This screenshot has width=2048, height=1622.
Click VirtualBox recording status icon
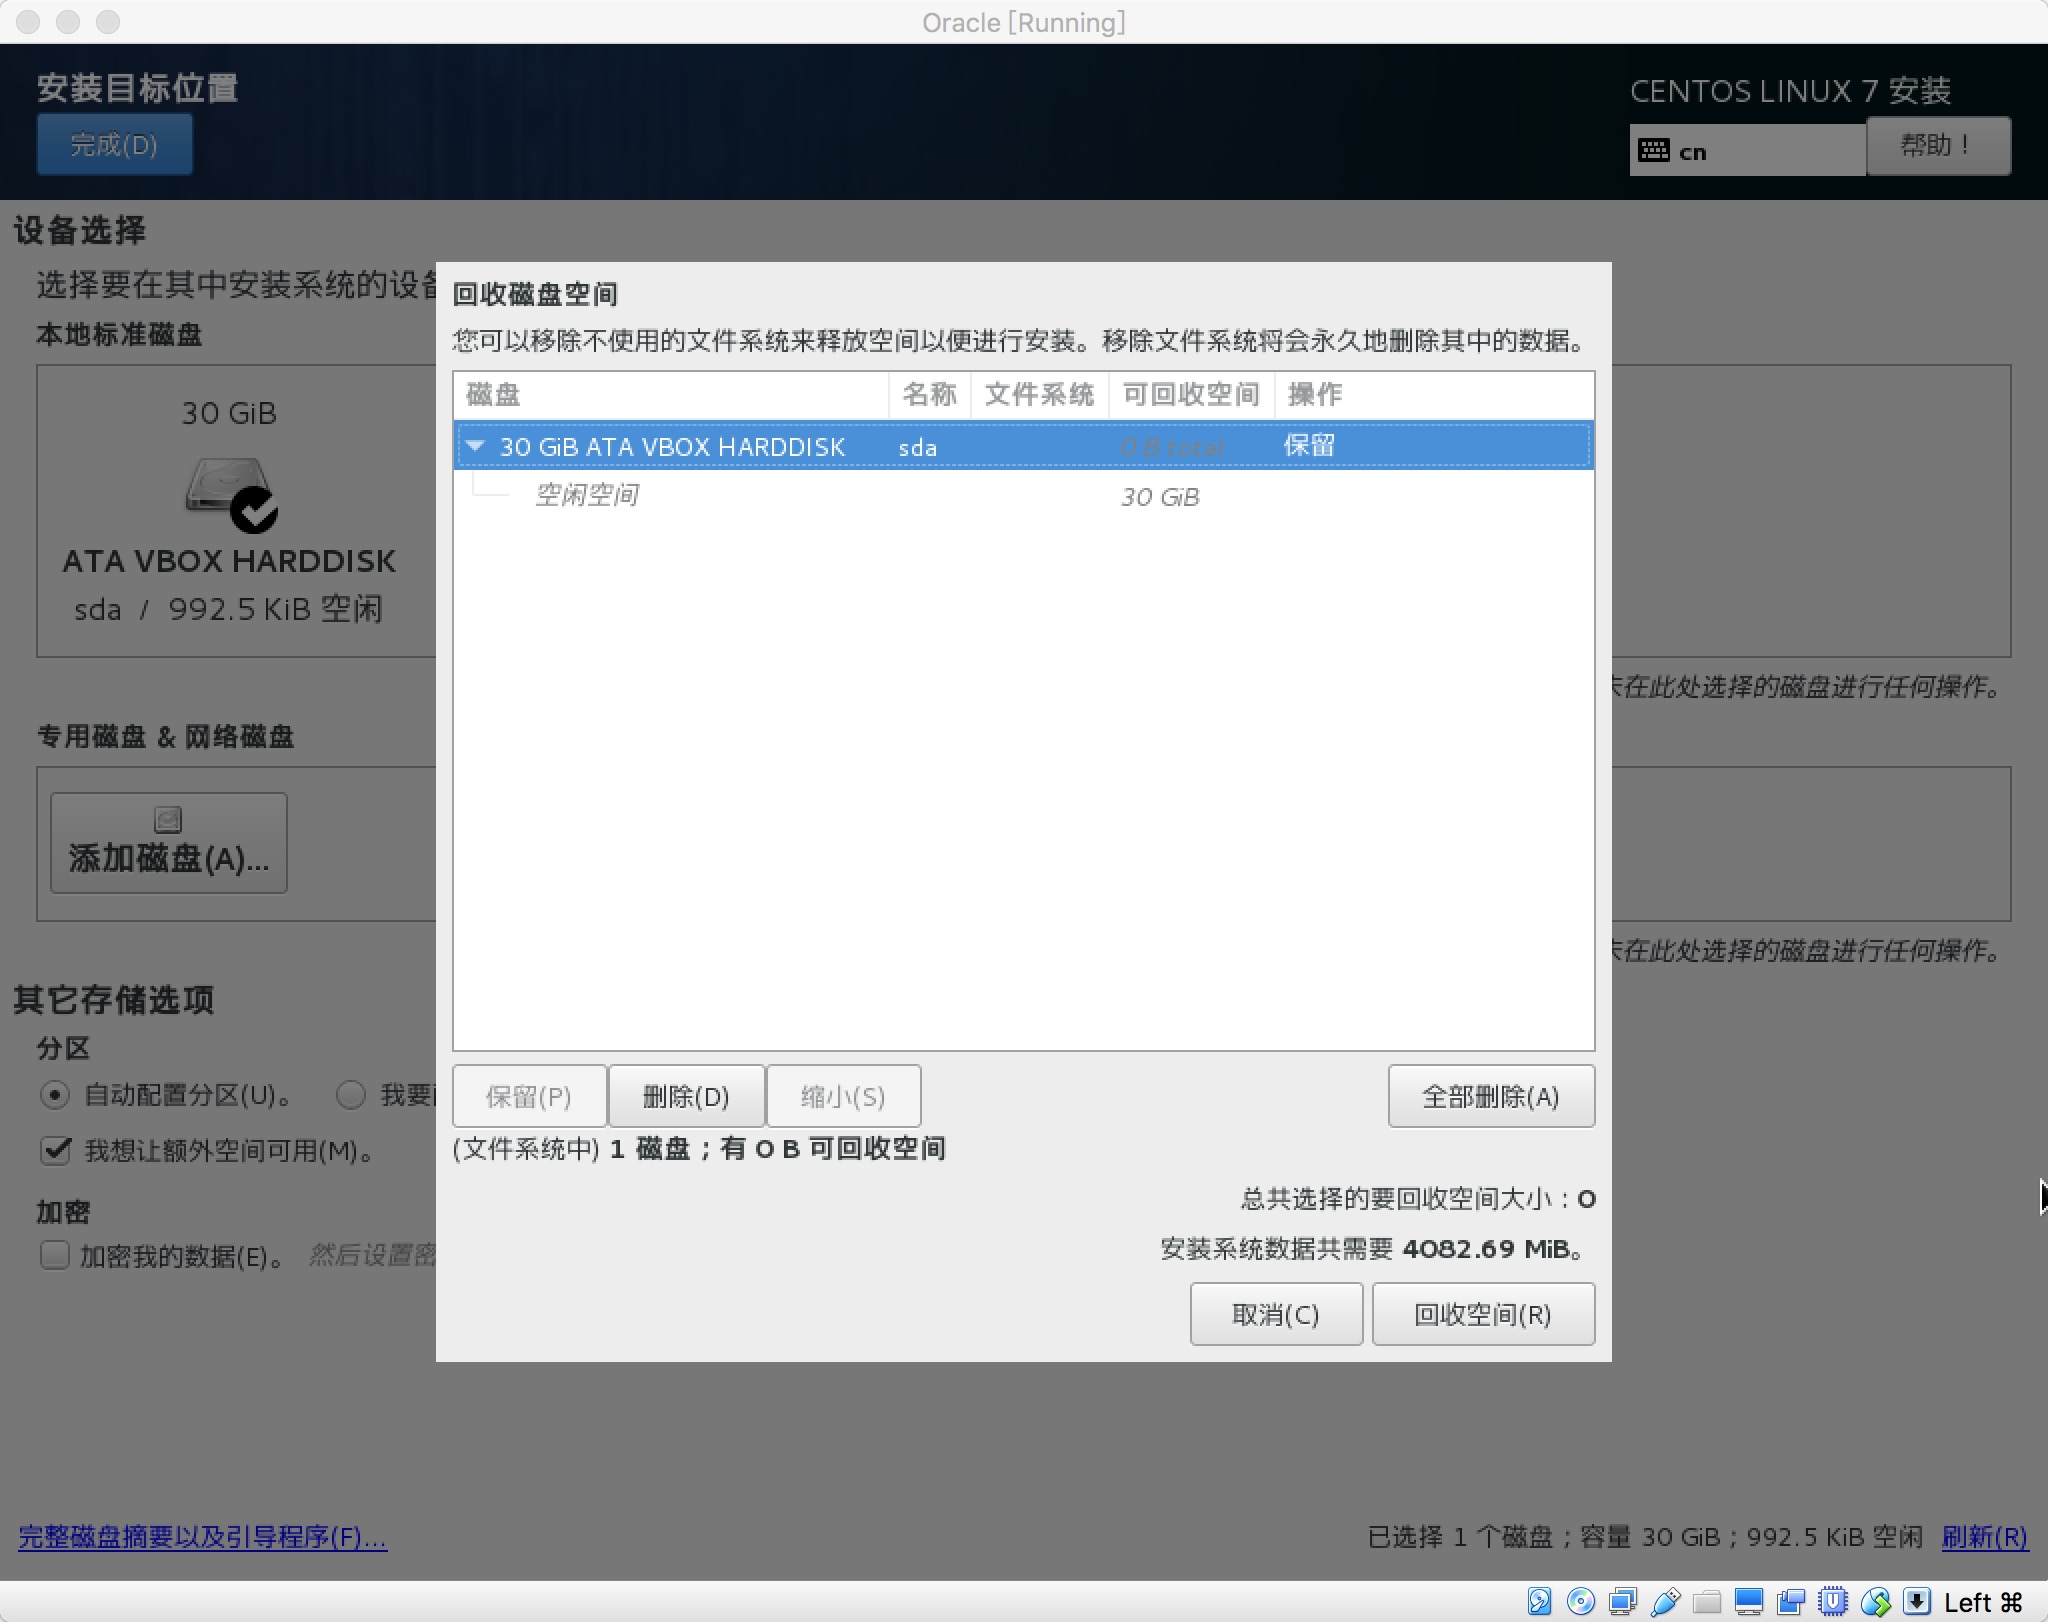(1791, 1601)
